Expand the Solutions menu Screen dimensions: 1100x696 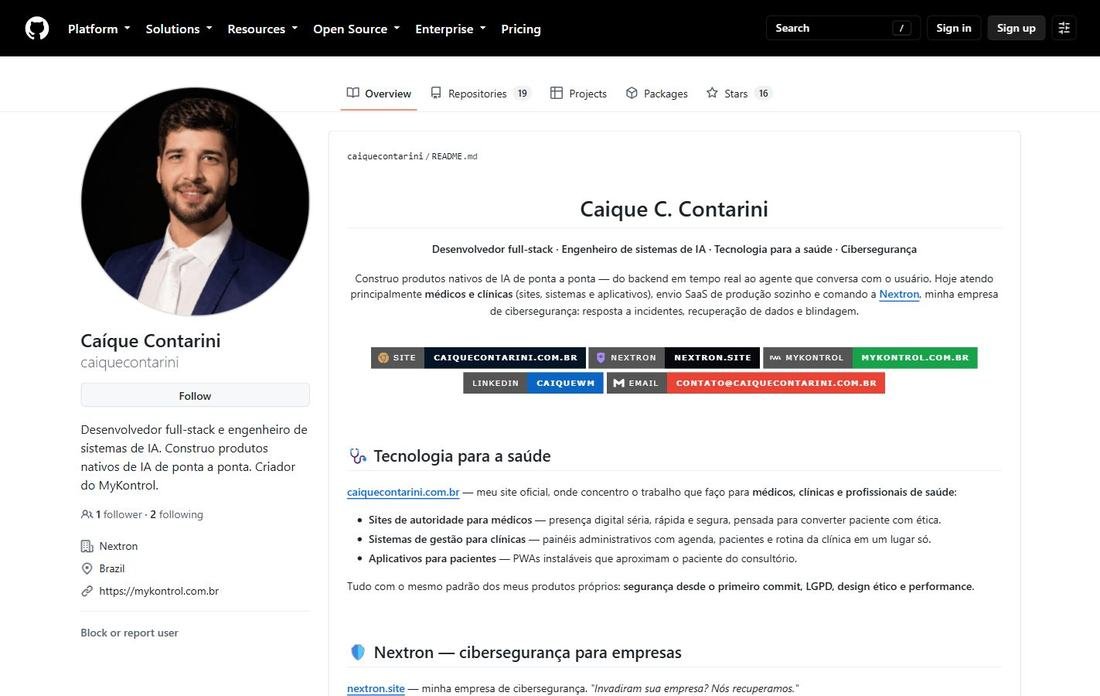[x=179, y=29]
